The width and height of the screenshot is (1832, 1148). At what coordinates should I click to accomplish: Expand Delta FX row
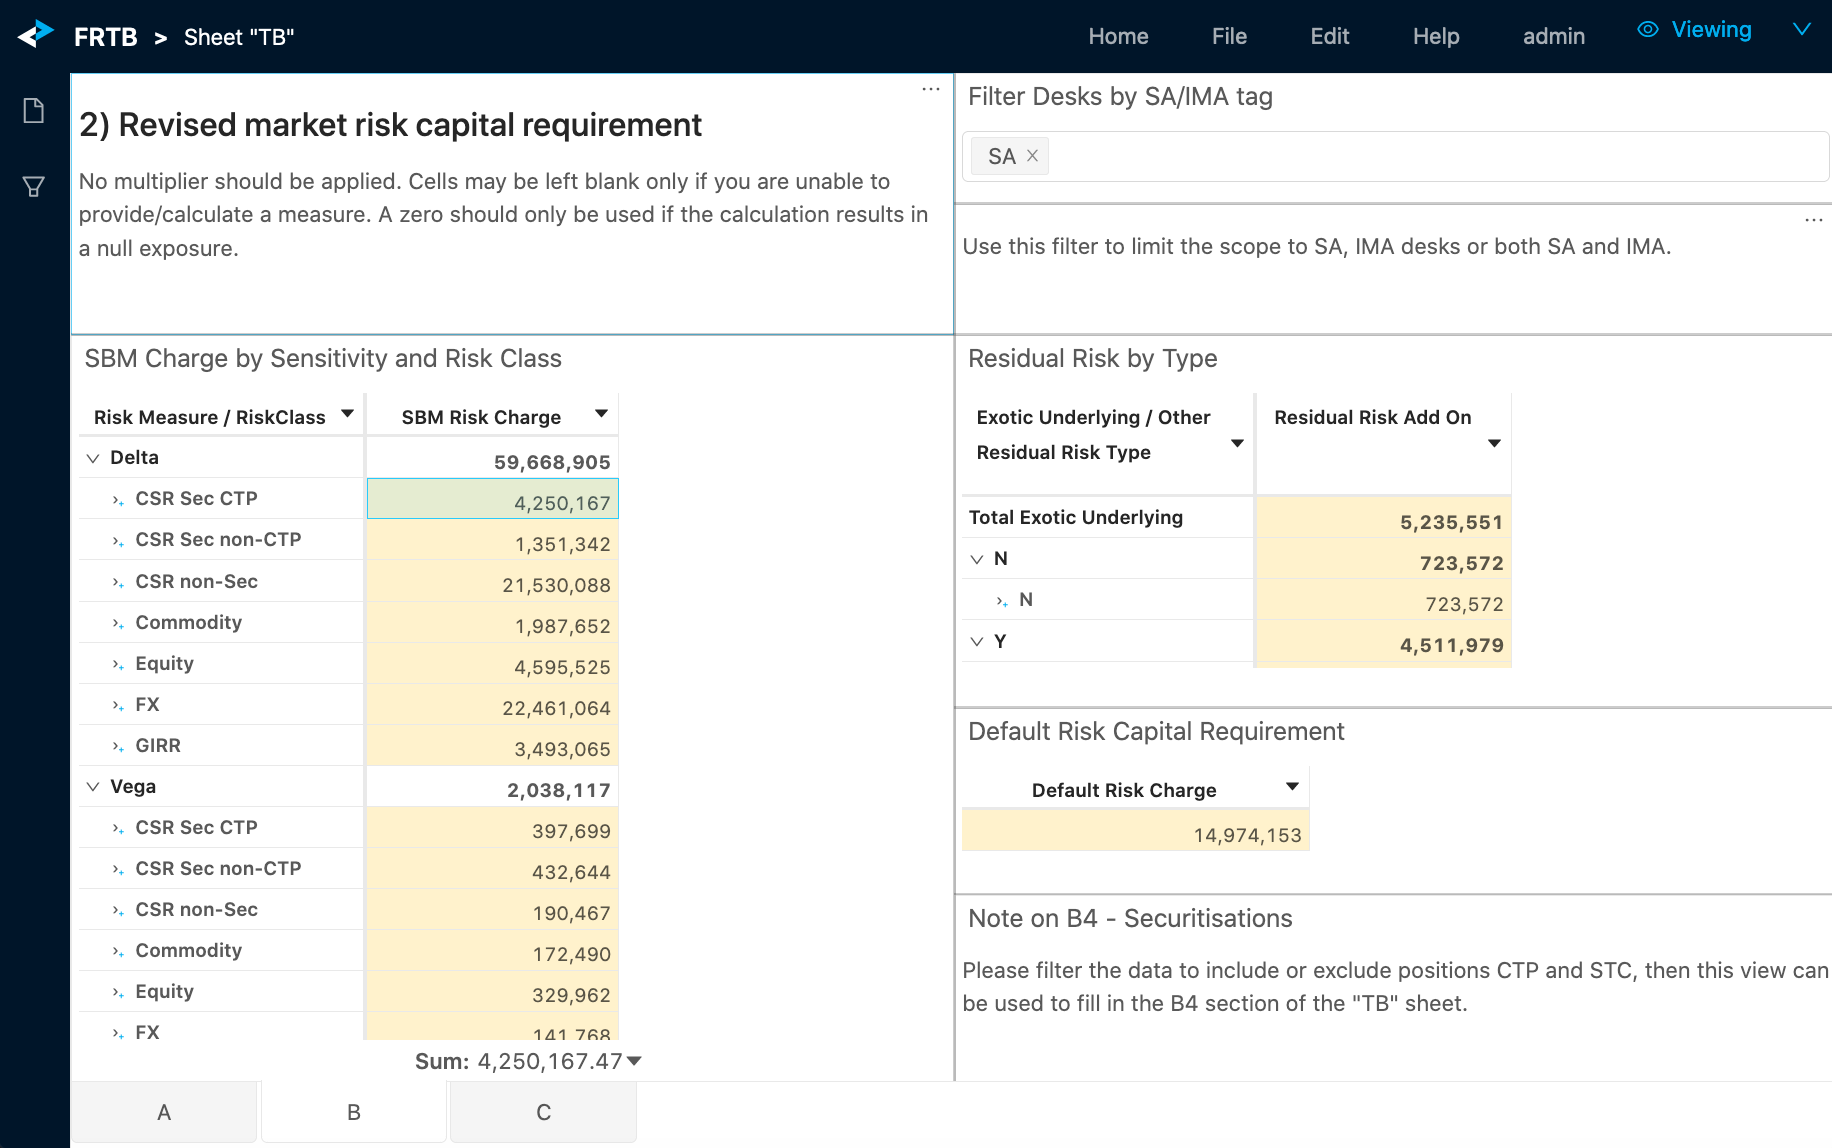click(x=118, y=705)
